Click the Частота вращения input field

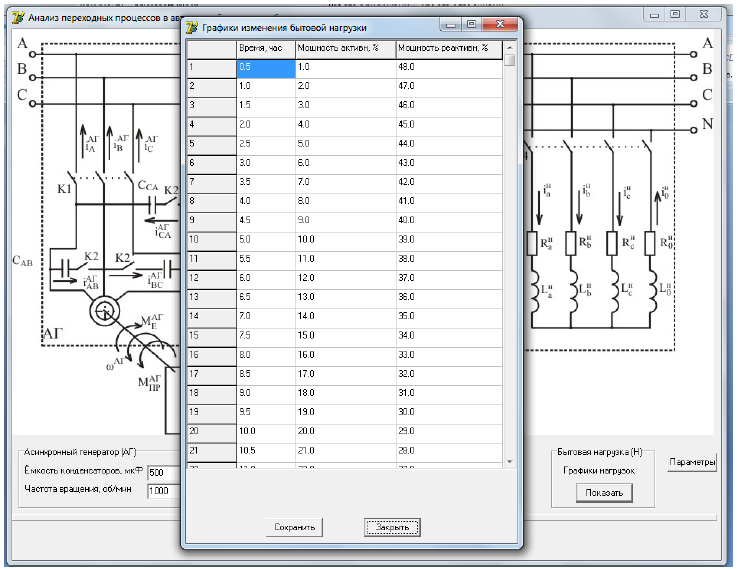click(x=162, y=491)
